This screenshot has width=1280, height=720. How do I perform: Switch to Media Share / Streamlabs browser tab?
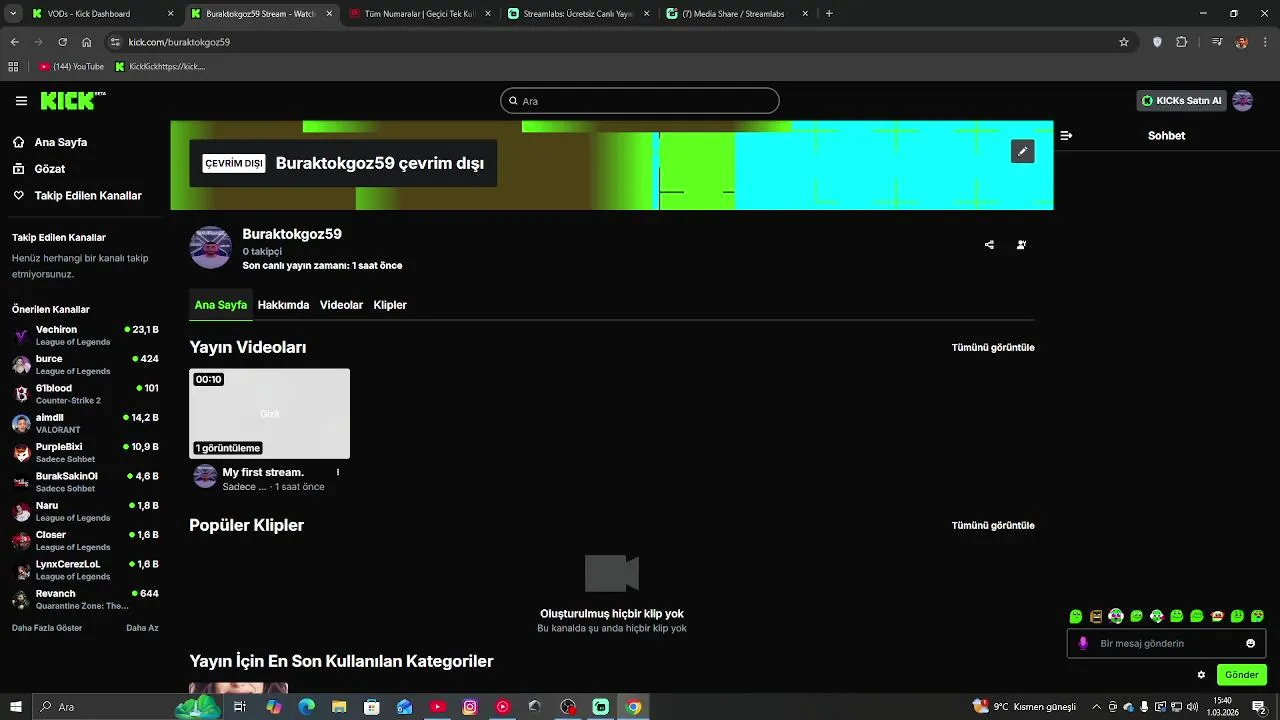(735, 14)
